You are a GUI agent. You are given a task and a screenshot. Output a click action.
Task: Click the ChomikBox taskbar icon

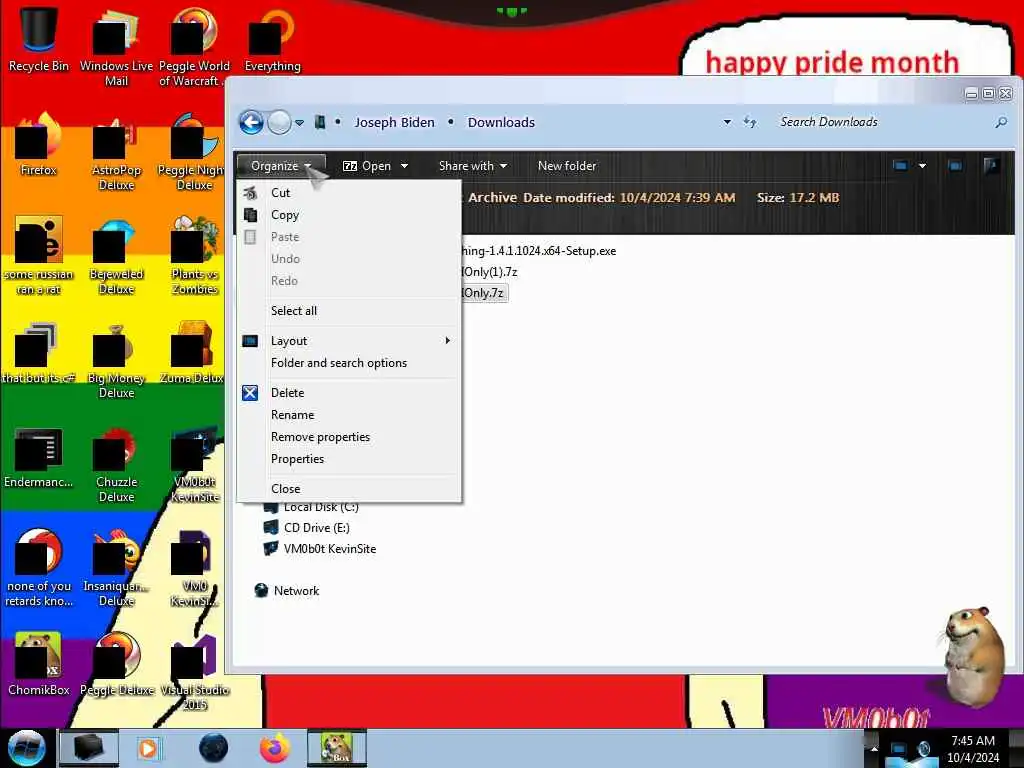pyautogui.click(x=336, y=748)
